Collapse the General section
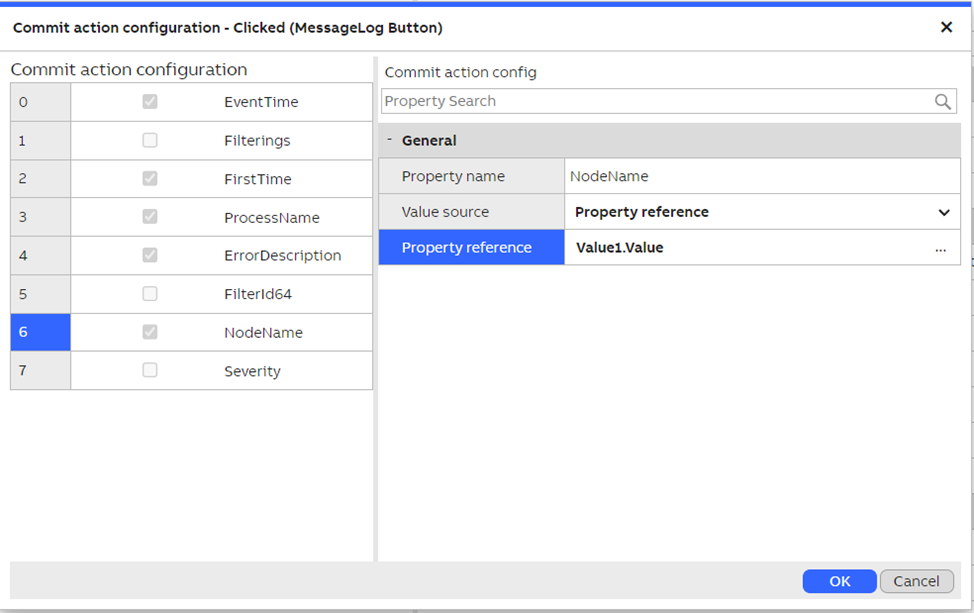This screenshot has height=613, width=974. pyautogui.click(x=389, y=140)
